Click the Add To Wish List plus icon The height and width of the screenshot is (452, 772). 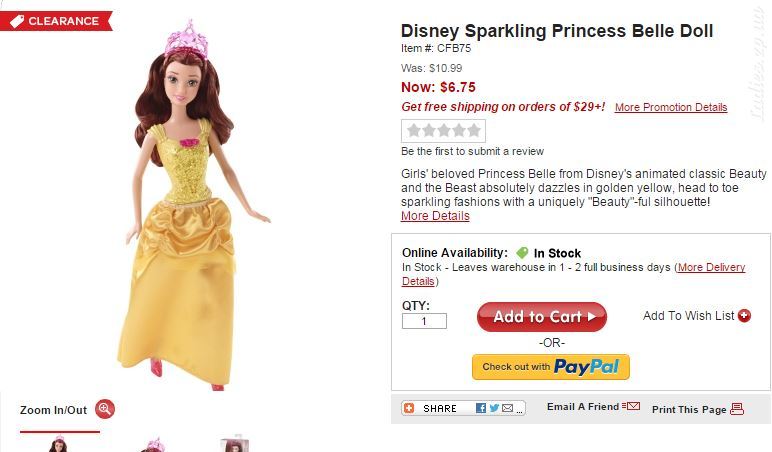click(744, 316)
